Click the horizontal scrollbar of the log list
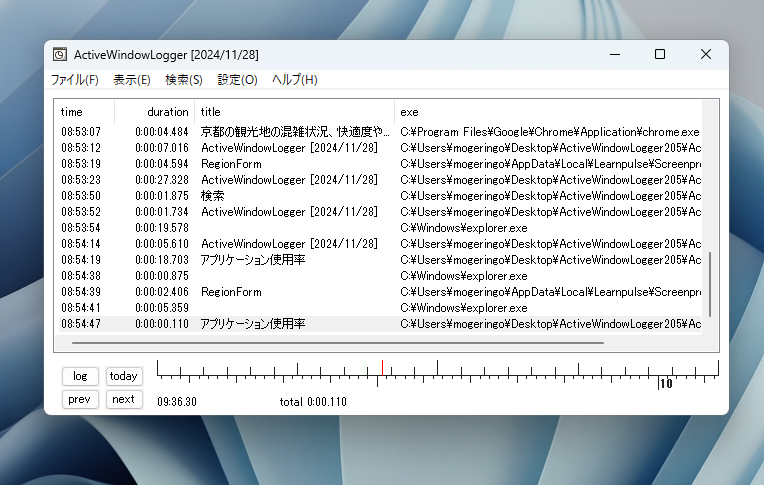 [338, 343]
